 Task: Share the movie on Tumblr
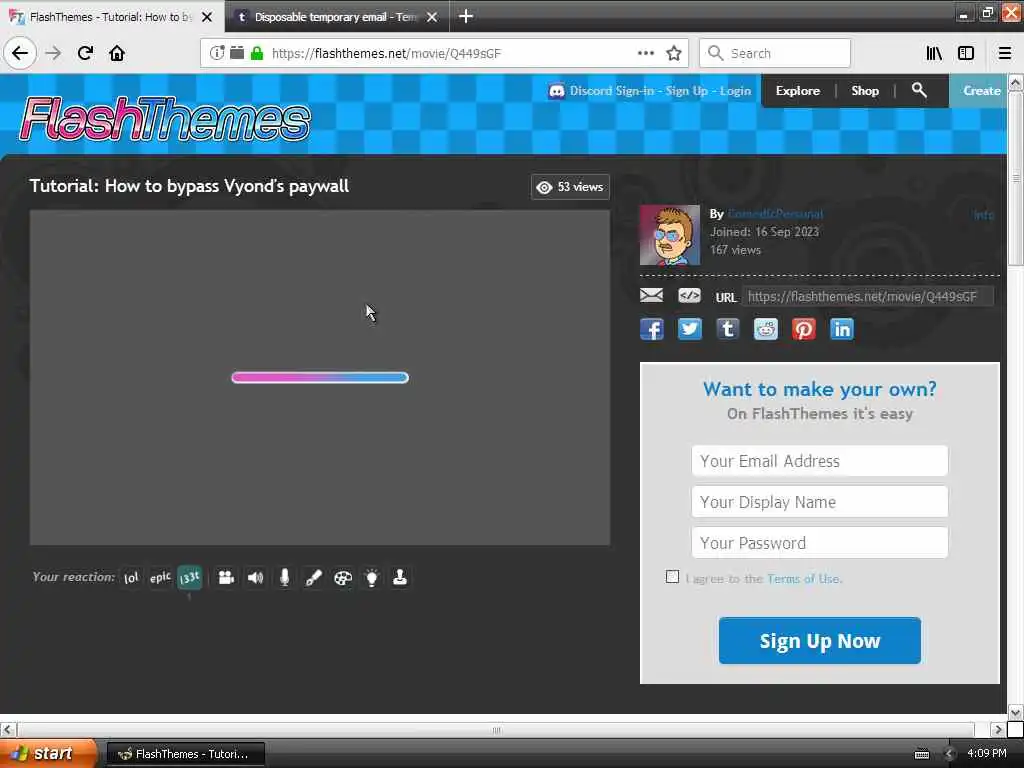pos(728,329)
